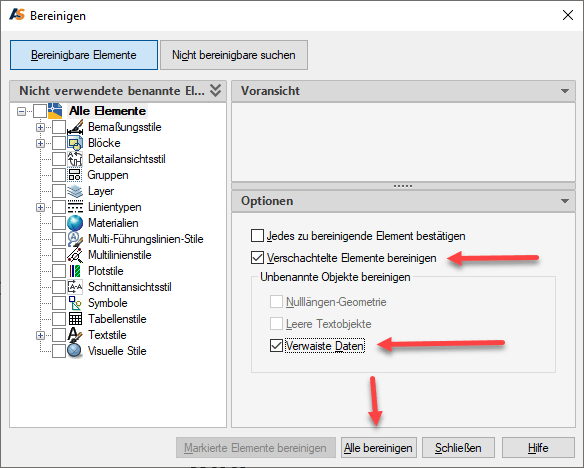Click the Alle bereinigen button
The image size is (584, 468).
point(378,448)
